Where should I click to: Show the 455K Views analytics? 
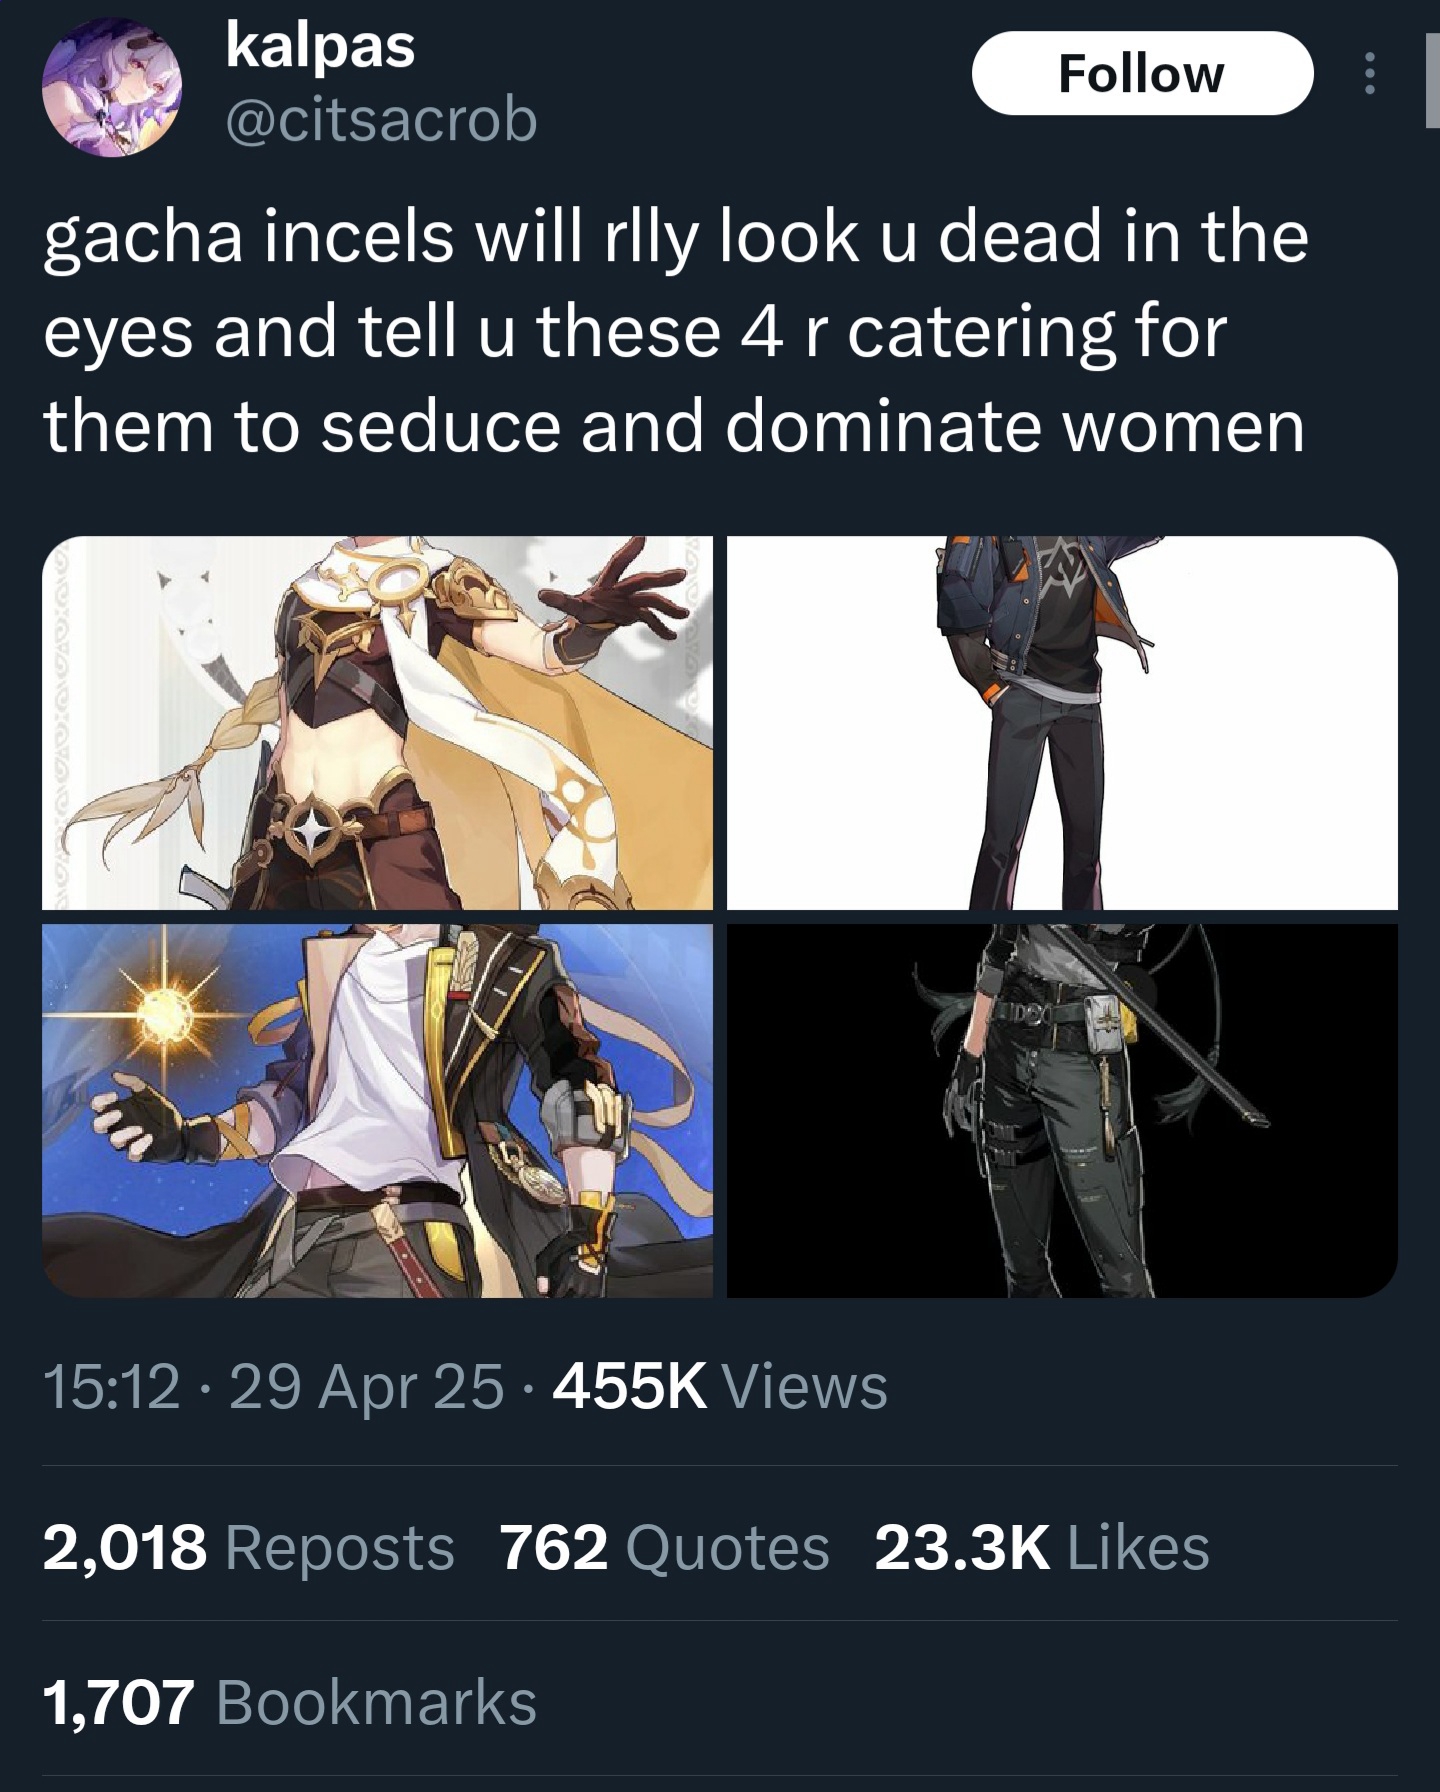720,1387
